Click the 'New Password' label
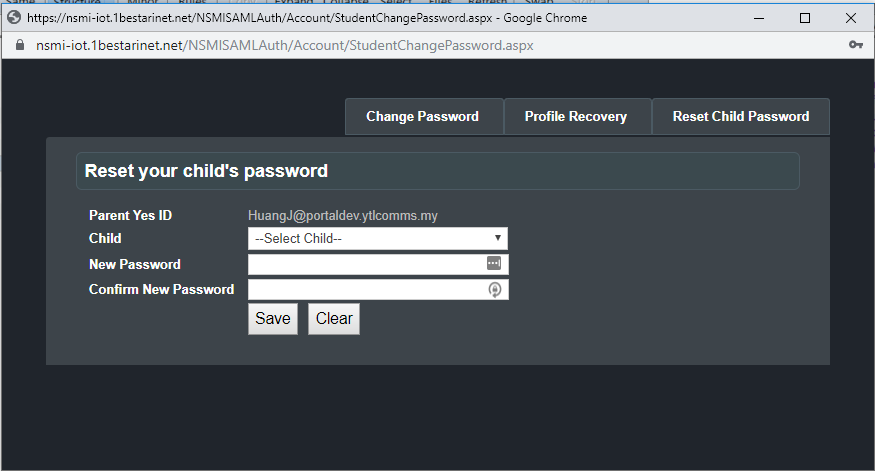 click(x=134, y=264)
